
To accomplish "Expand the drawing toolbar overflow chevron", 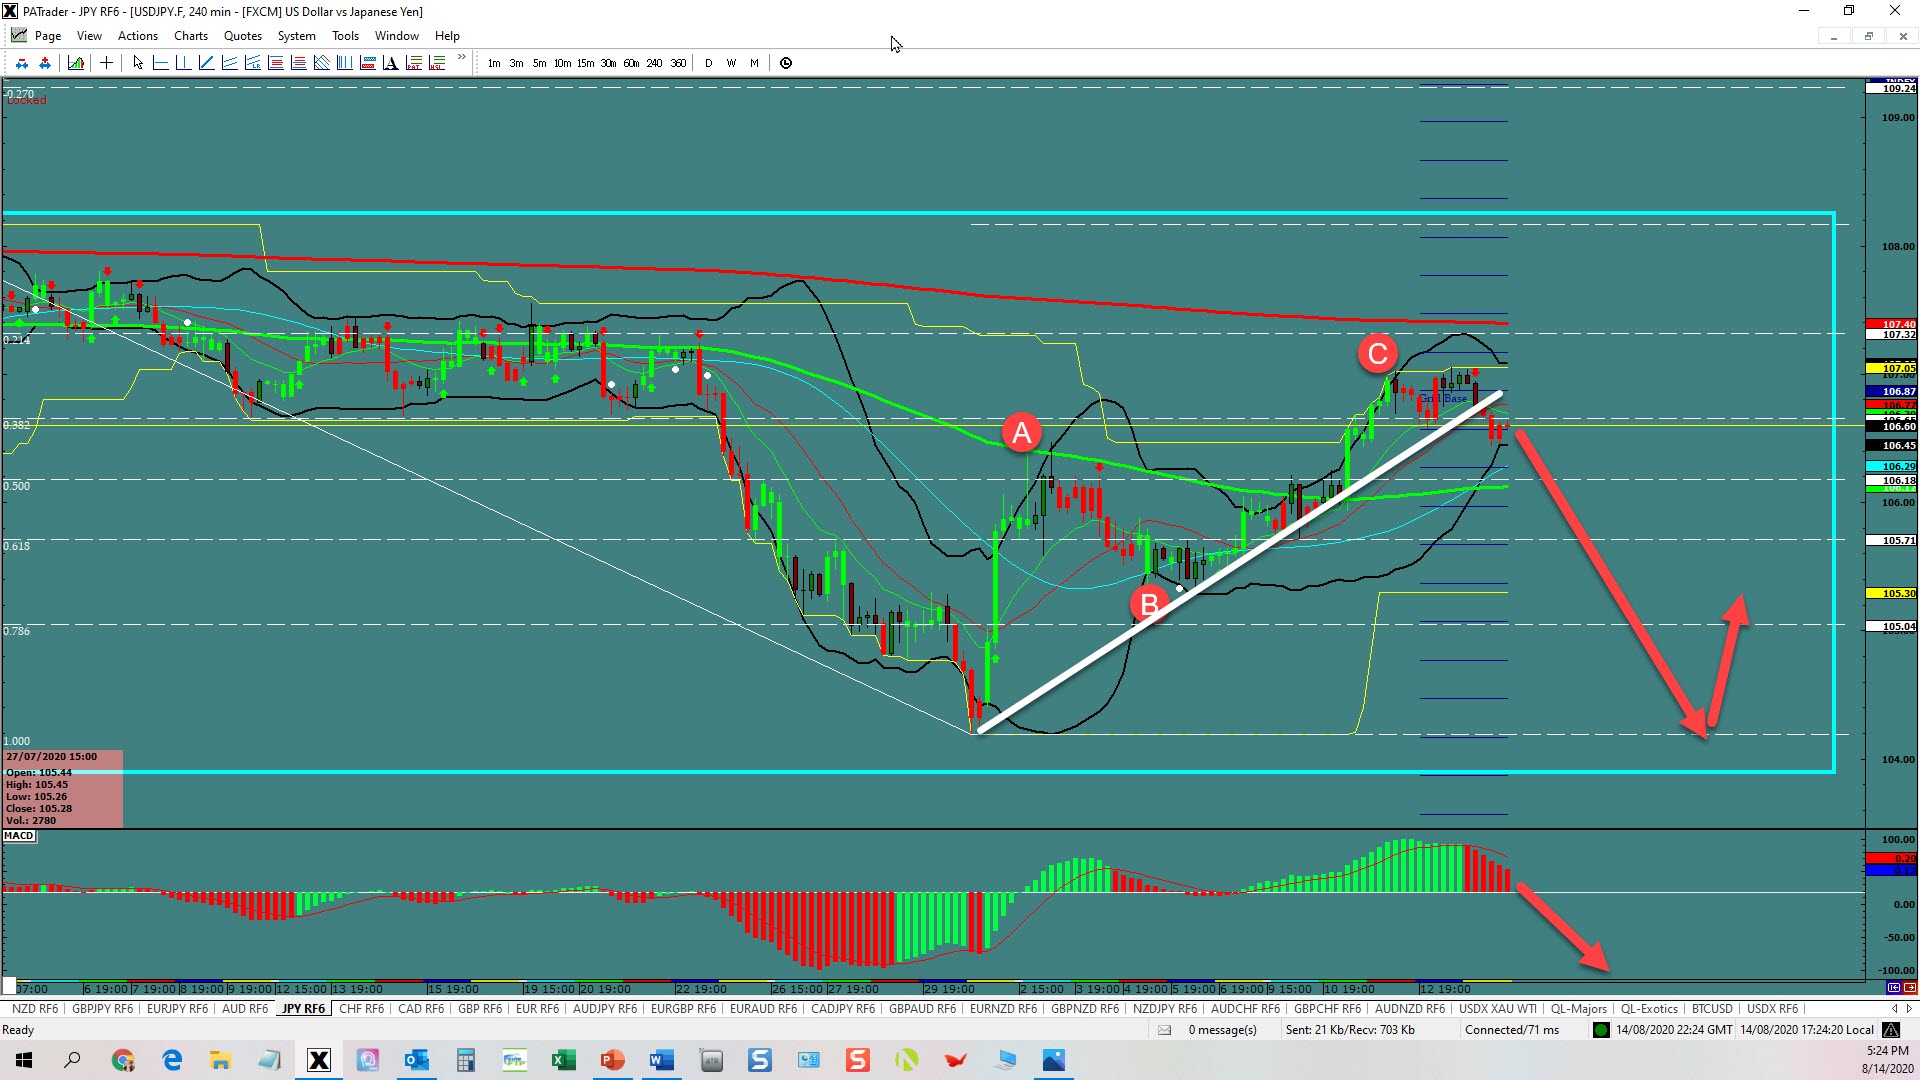I will click(x=461, y=57).
